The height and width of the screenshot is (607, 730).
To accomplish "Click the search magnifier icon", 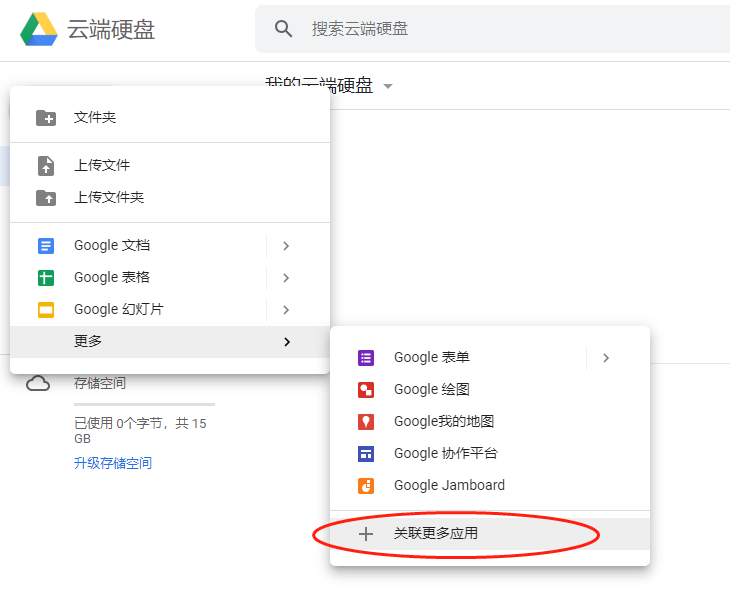I will point(283,29).
